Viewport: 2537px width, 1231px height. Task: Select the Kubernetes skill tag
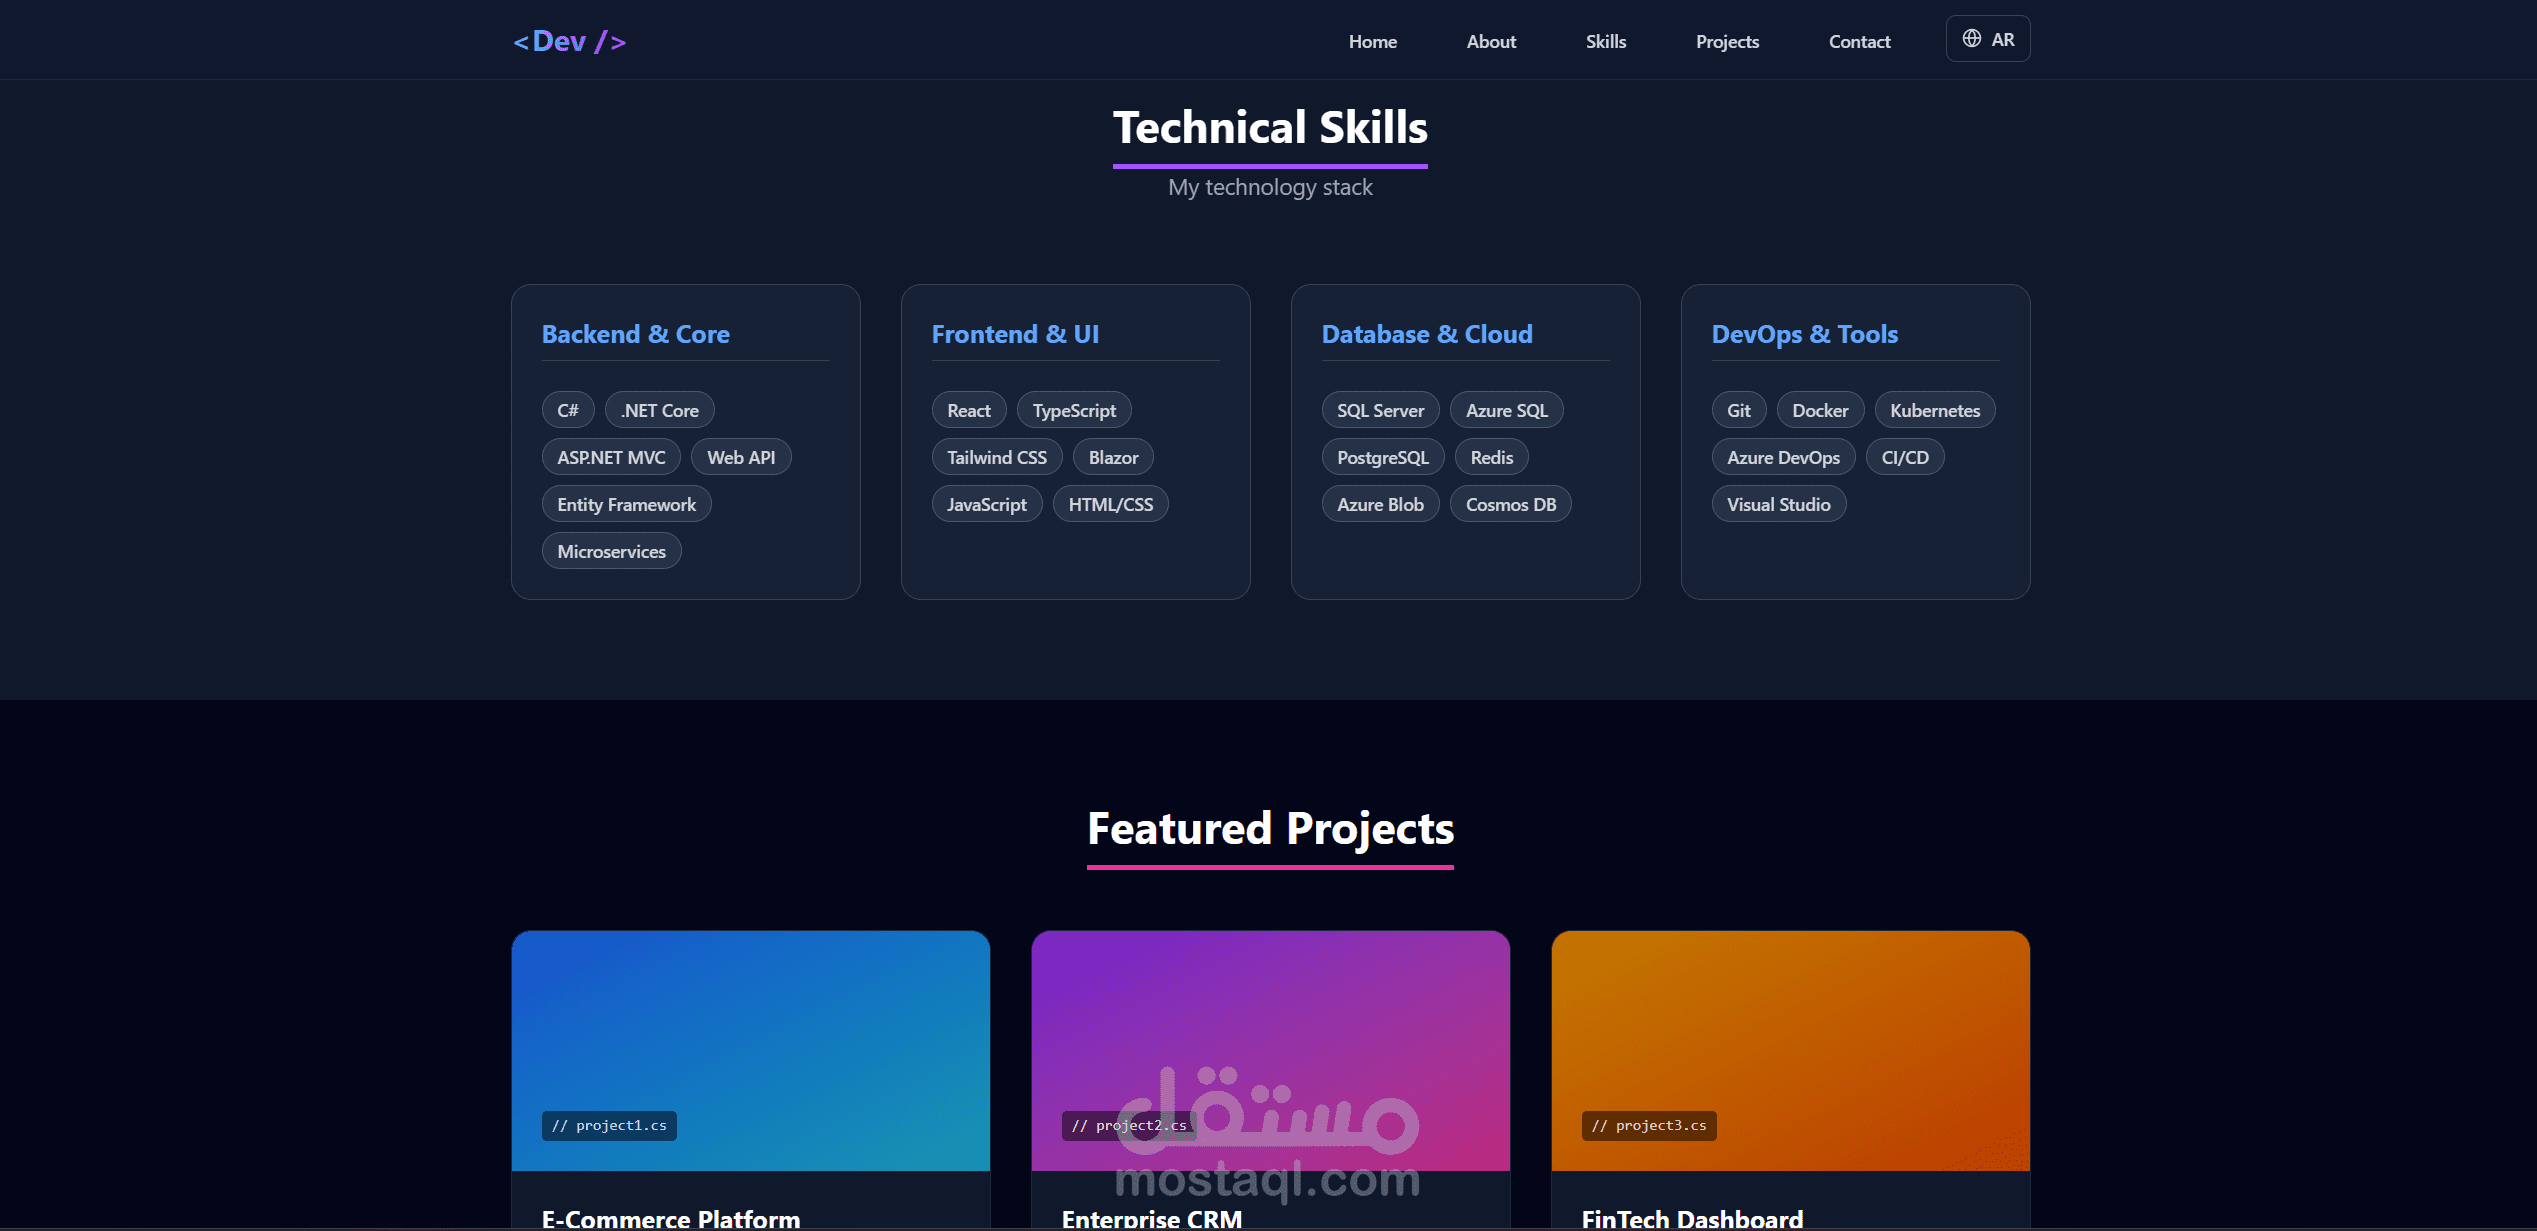click(x=1934, y=410)
